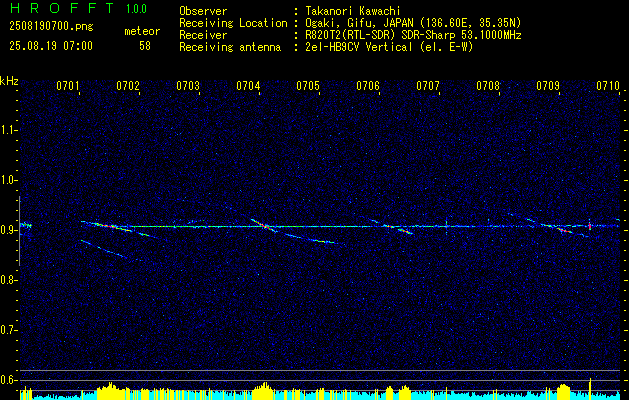The width and height of the screenshot is (629, 400).
Task: Click the 0705 time marker
Action: click(x=308, y=85)
